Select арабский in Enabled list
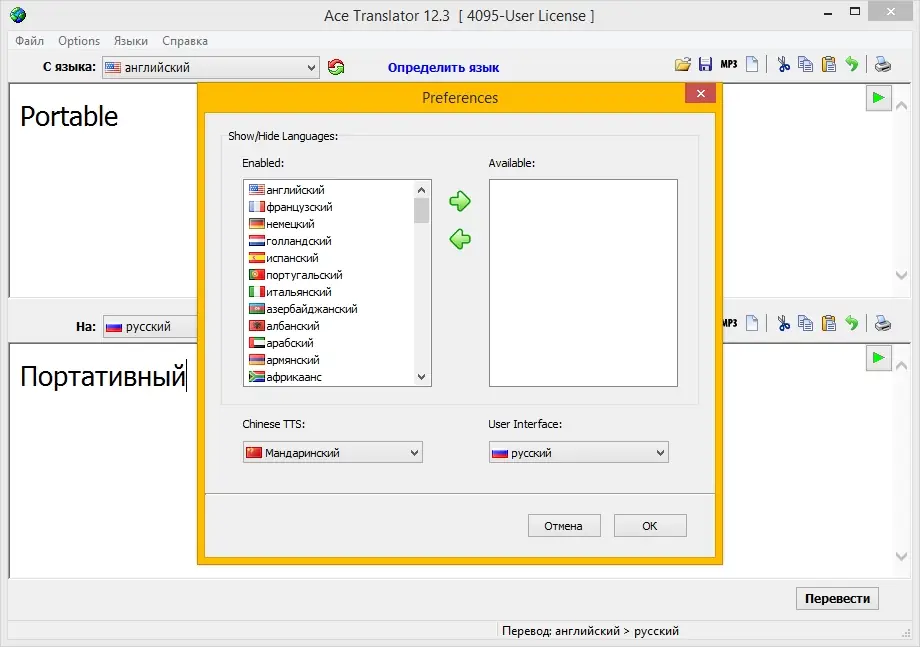Screen dimensions: 920x647 pos(330,343)
